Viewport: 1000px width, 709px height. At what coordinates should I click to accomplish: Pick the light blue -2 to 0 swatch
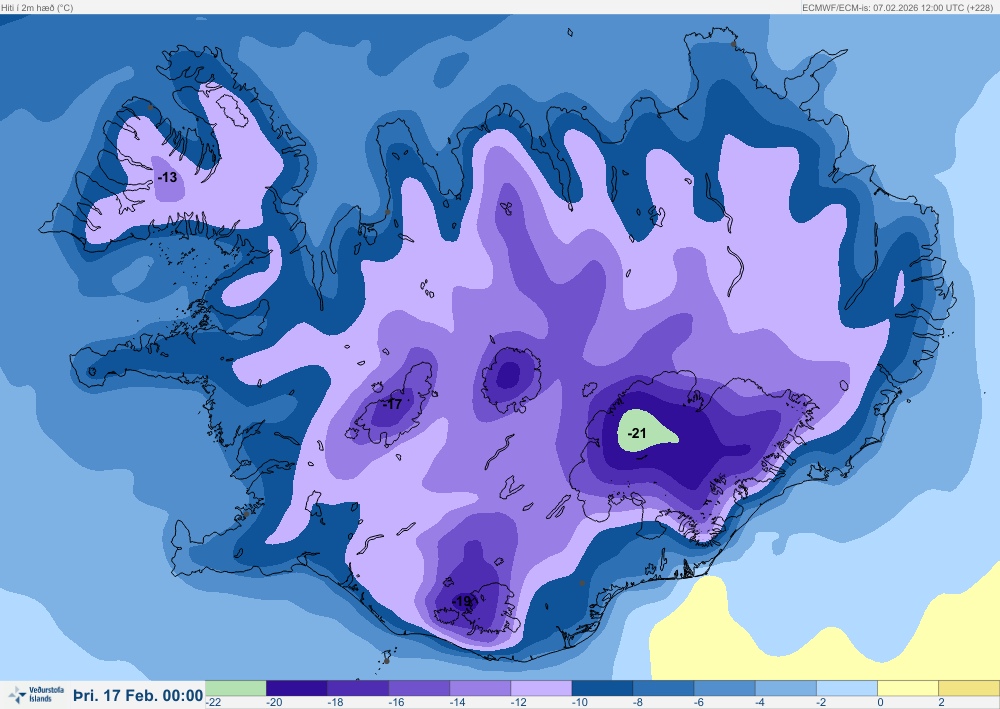click(848, 688)
